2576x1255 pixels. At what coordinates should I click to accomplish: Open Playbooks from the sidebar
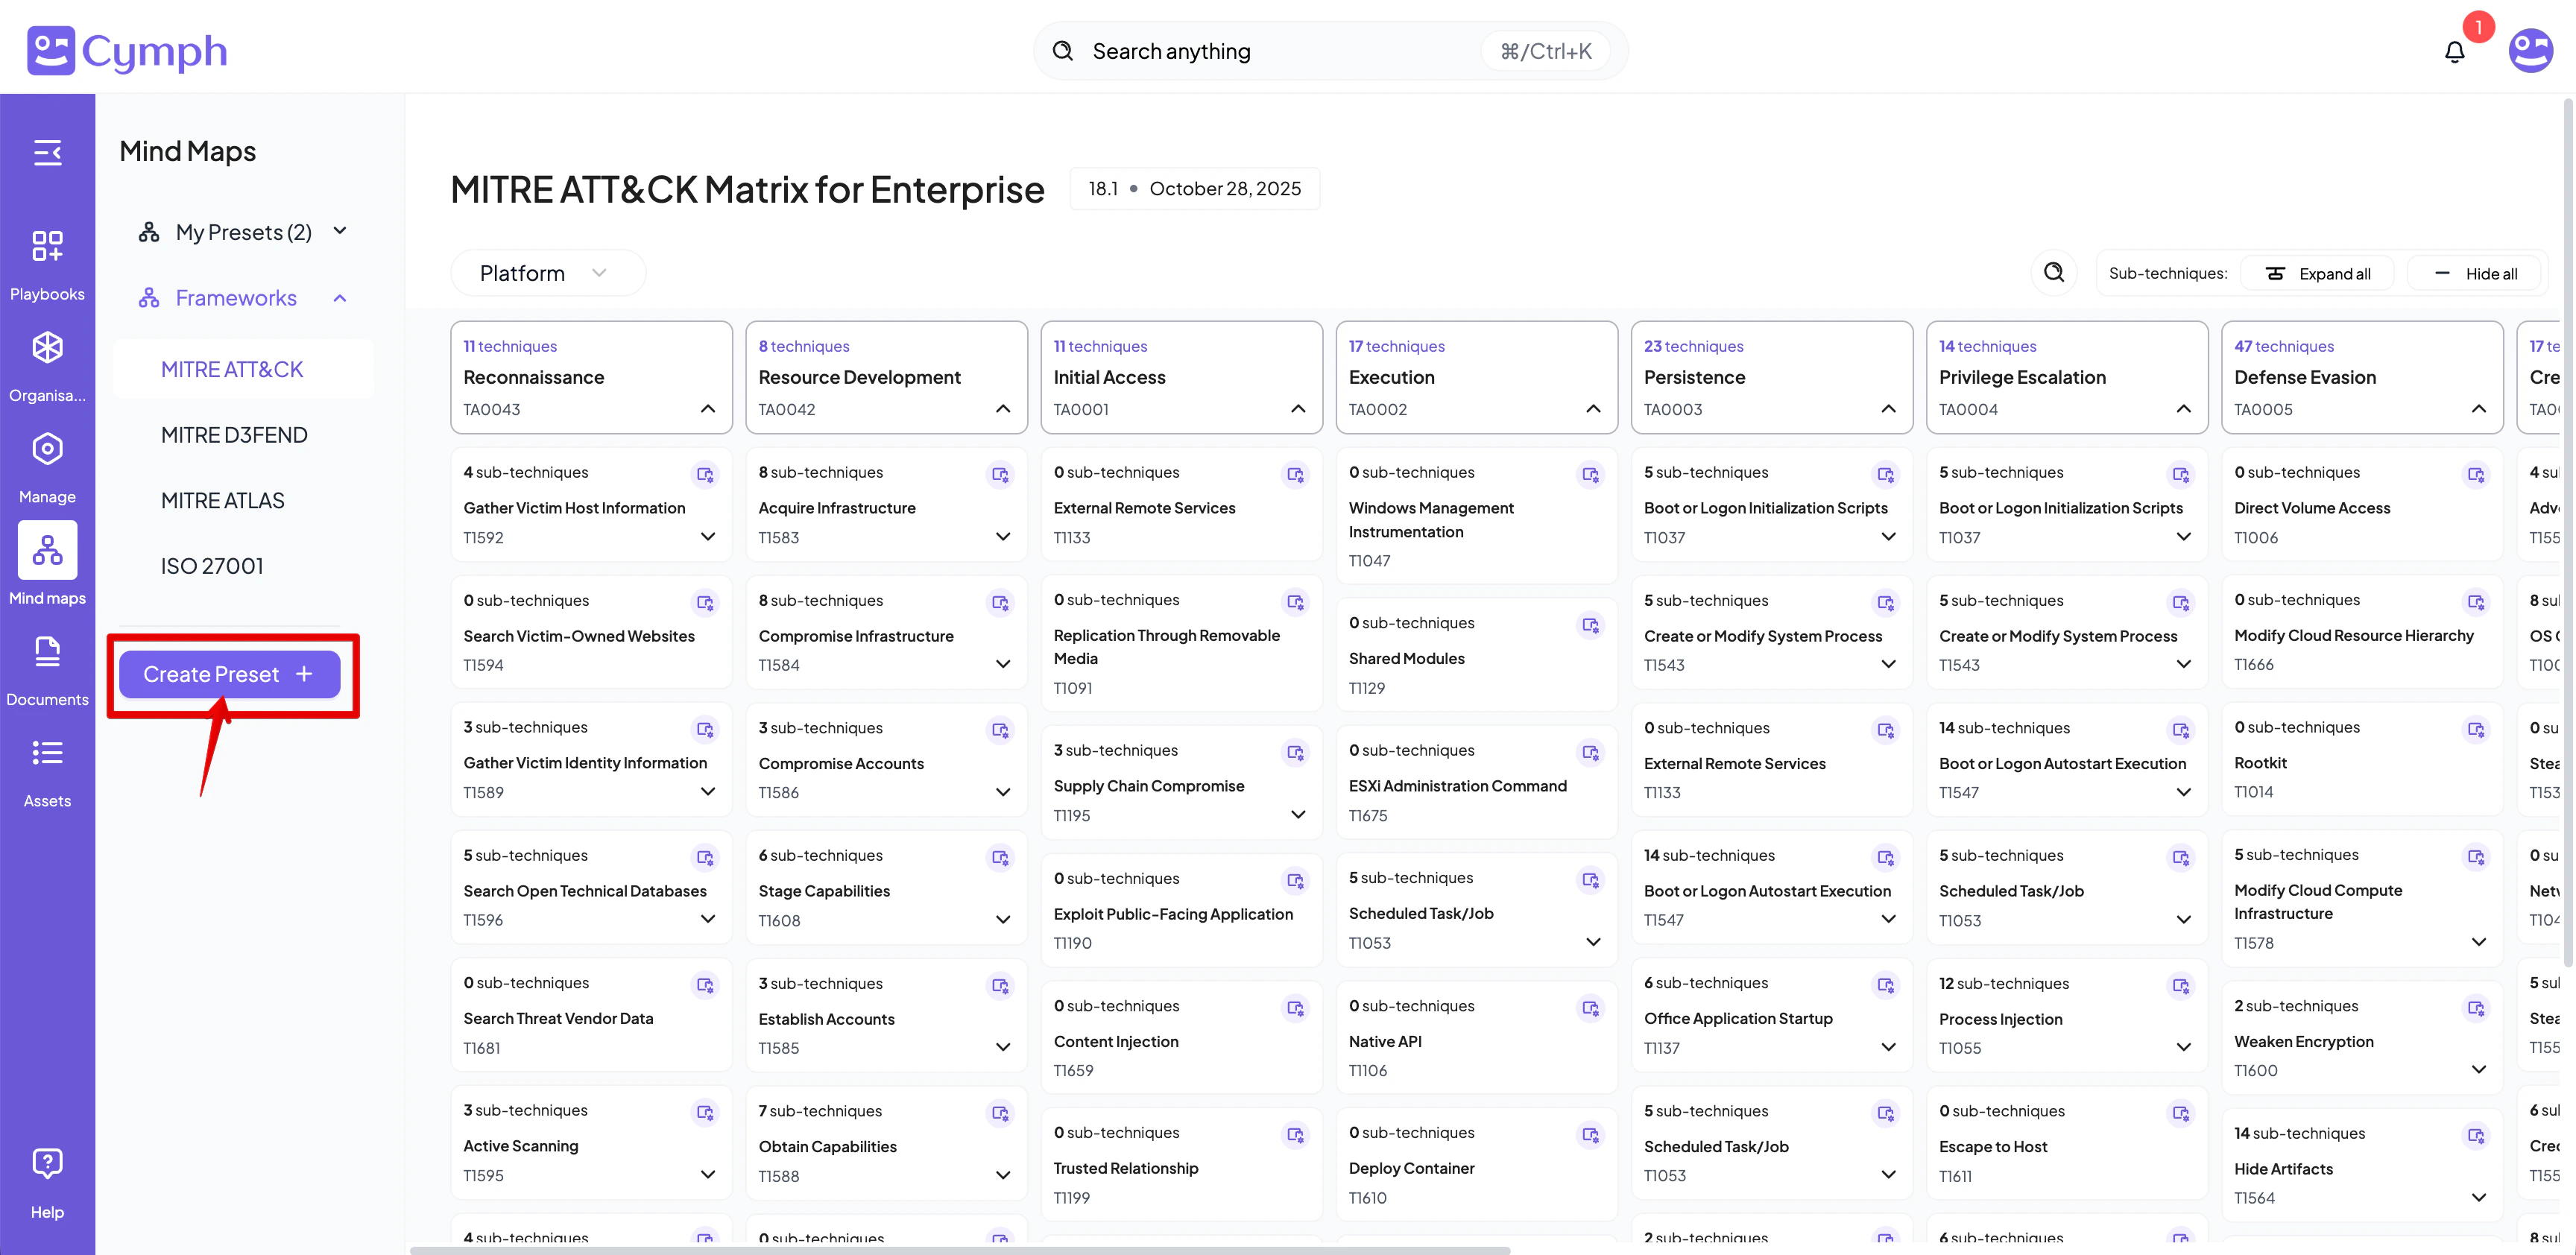[47, 265]
